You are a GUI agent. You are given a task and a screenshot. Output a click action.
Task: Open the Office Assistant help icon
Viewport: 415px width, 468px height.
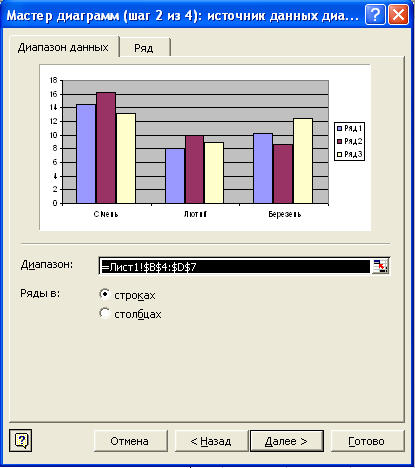[21, 440]
